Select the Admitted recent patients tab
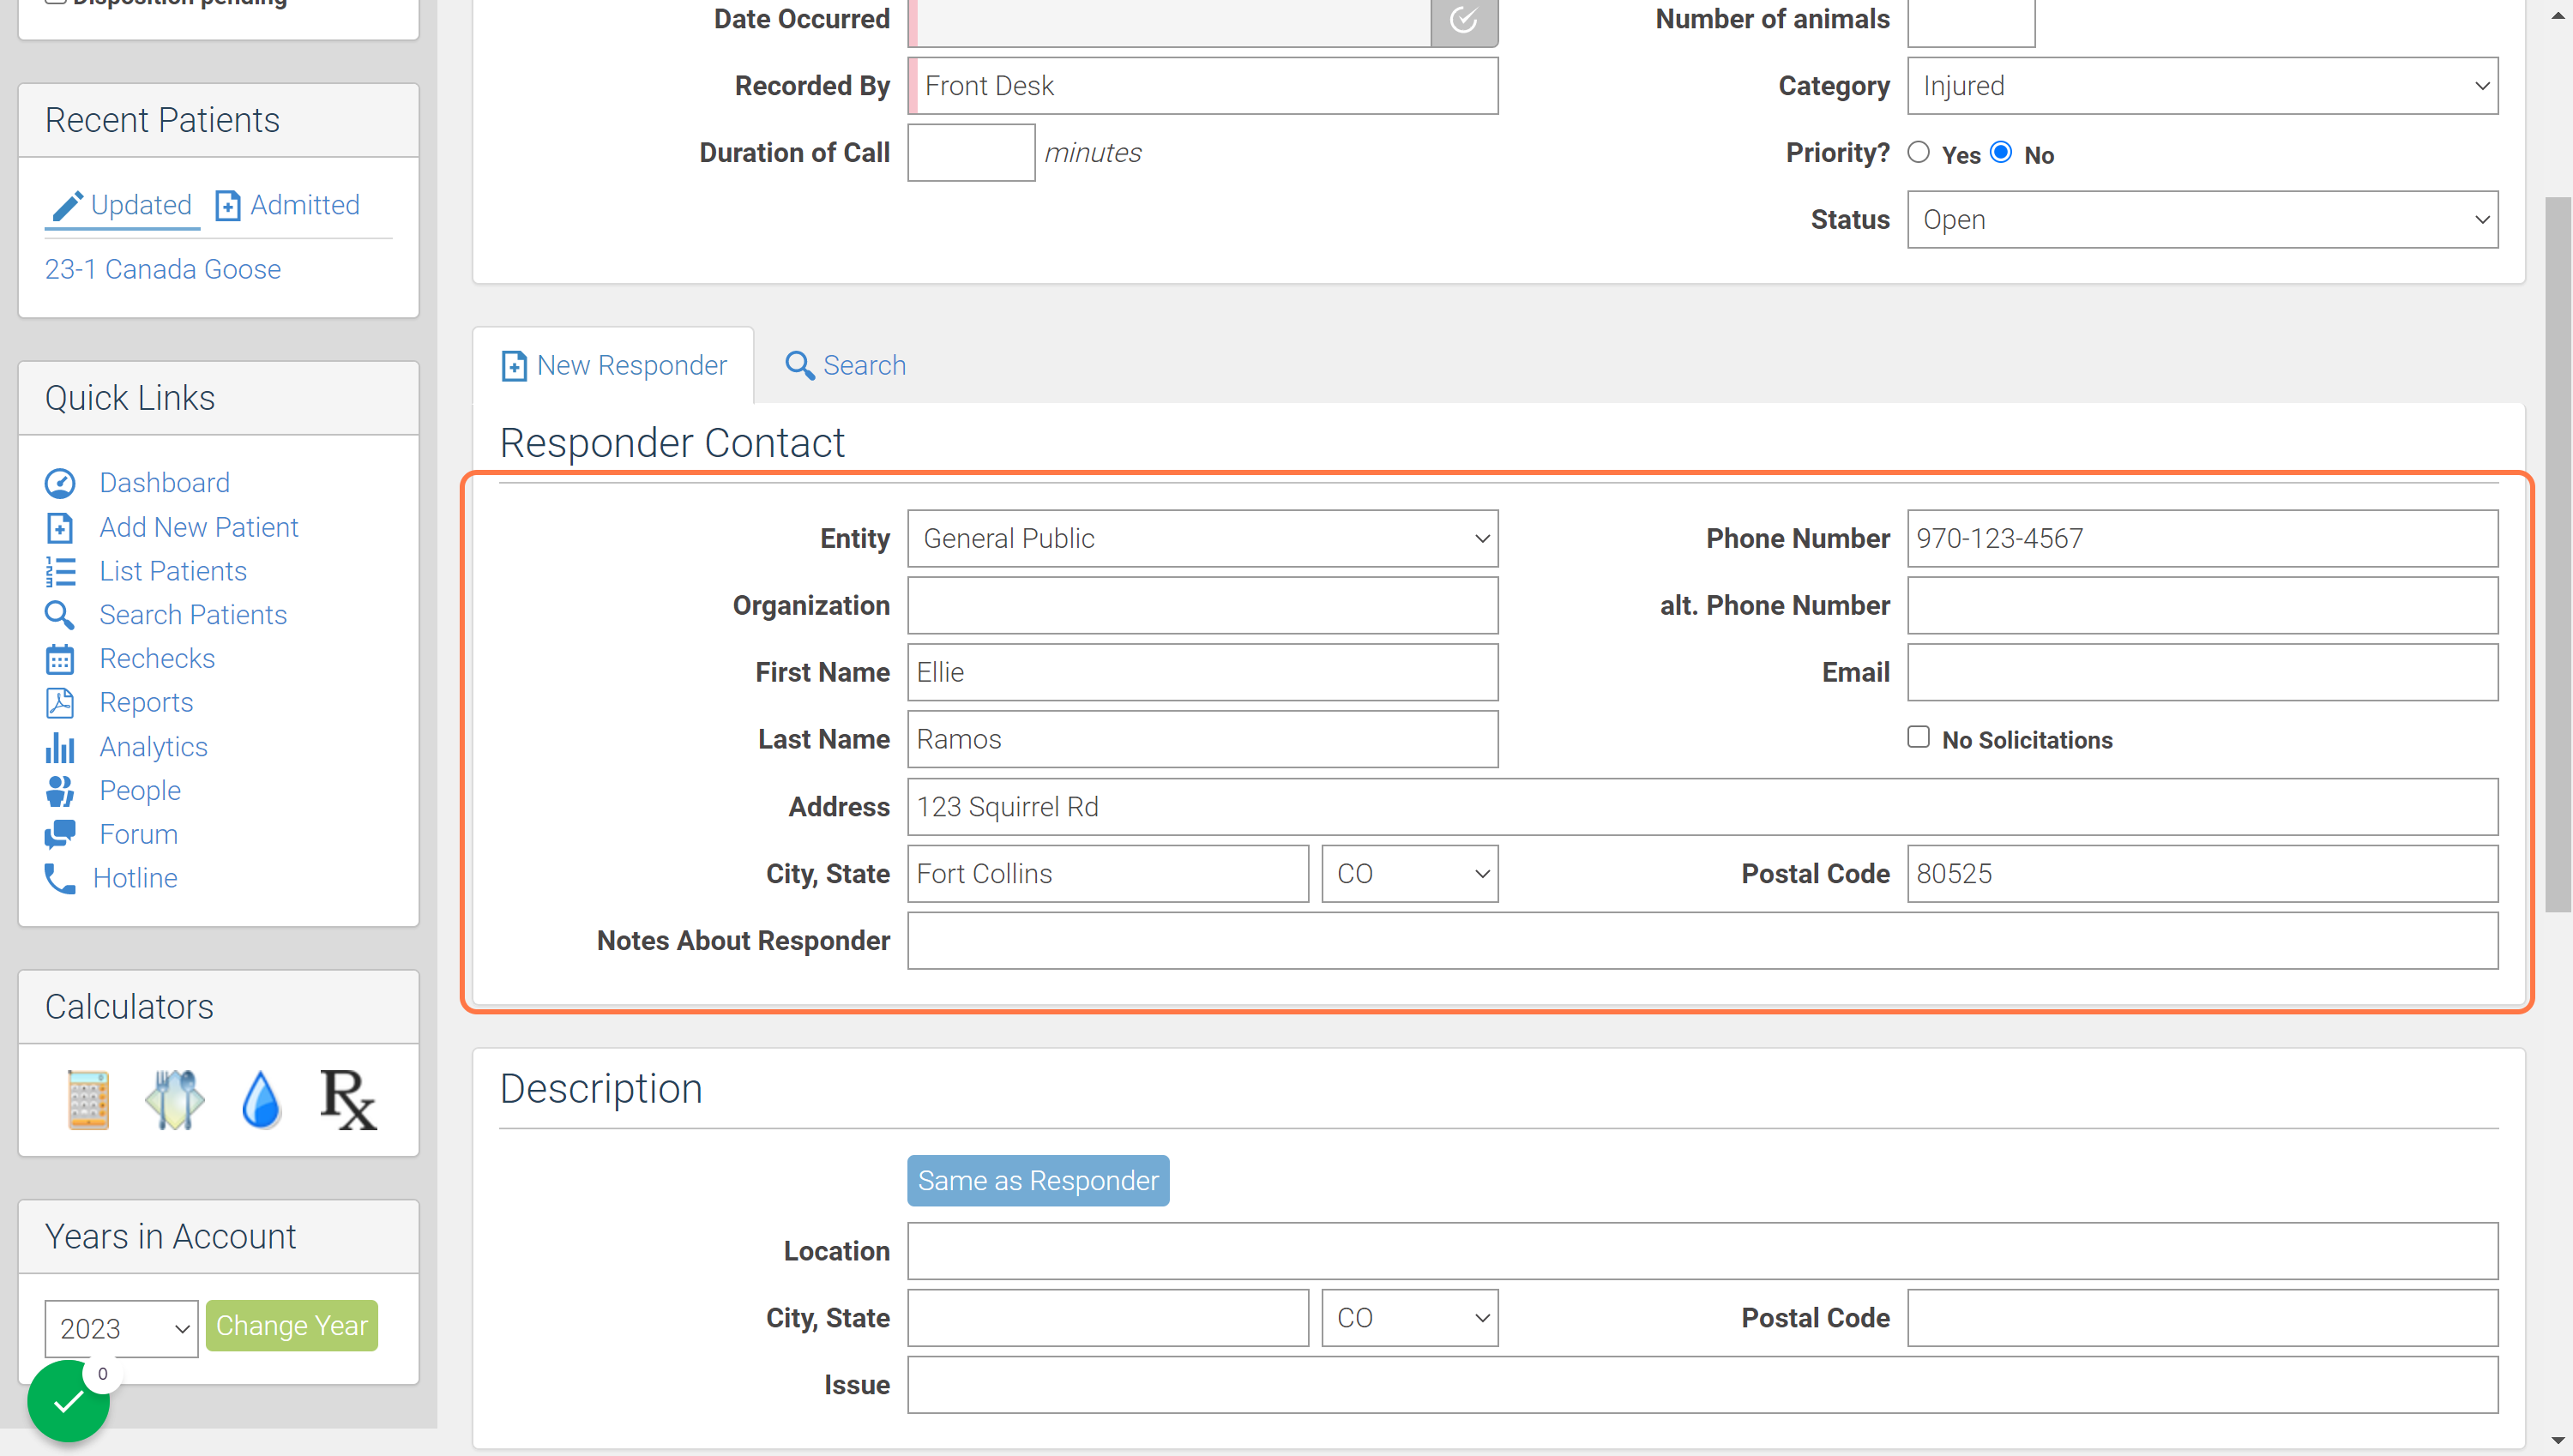The width and height of the screenshot is (2573, 1456). point(288,205)
